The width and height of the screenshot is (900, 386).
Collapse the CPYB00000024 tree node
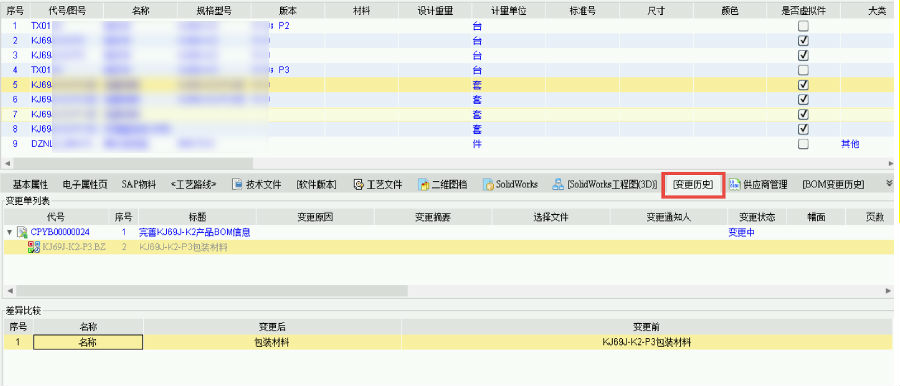[x=10, y=233]
